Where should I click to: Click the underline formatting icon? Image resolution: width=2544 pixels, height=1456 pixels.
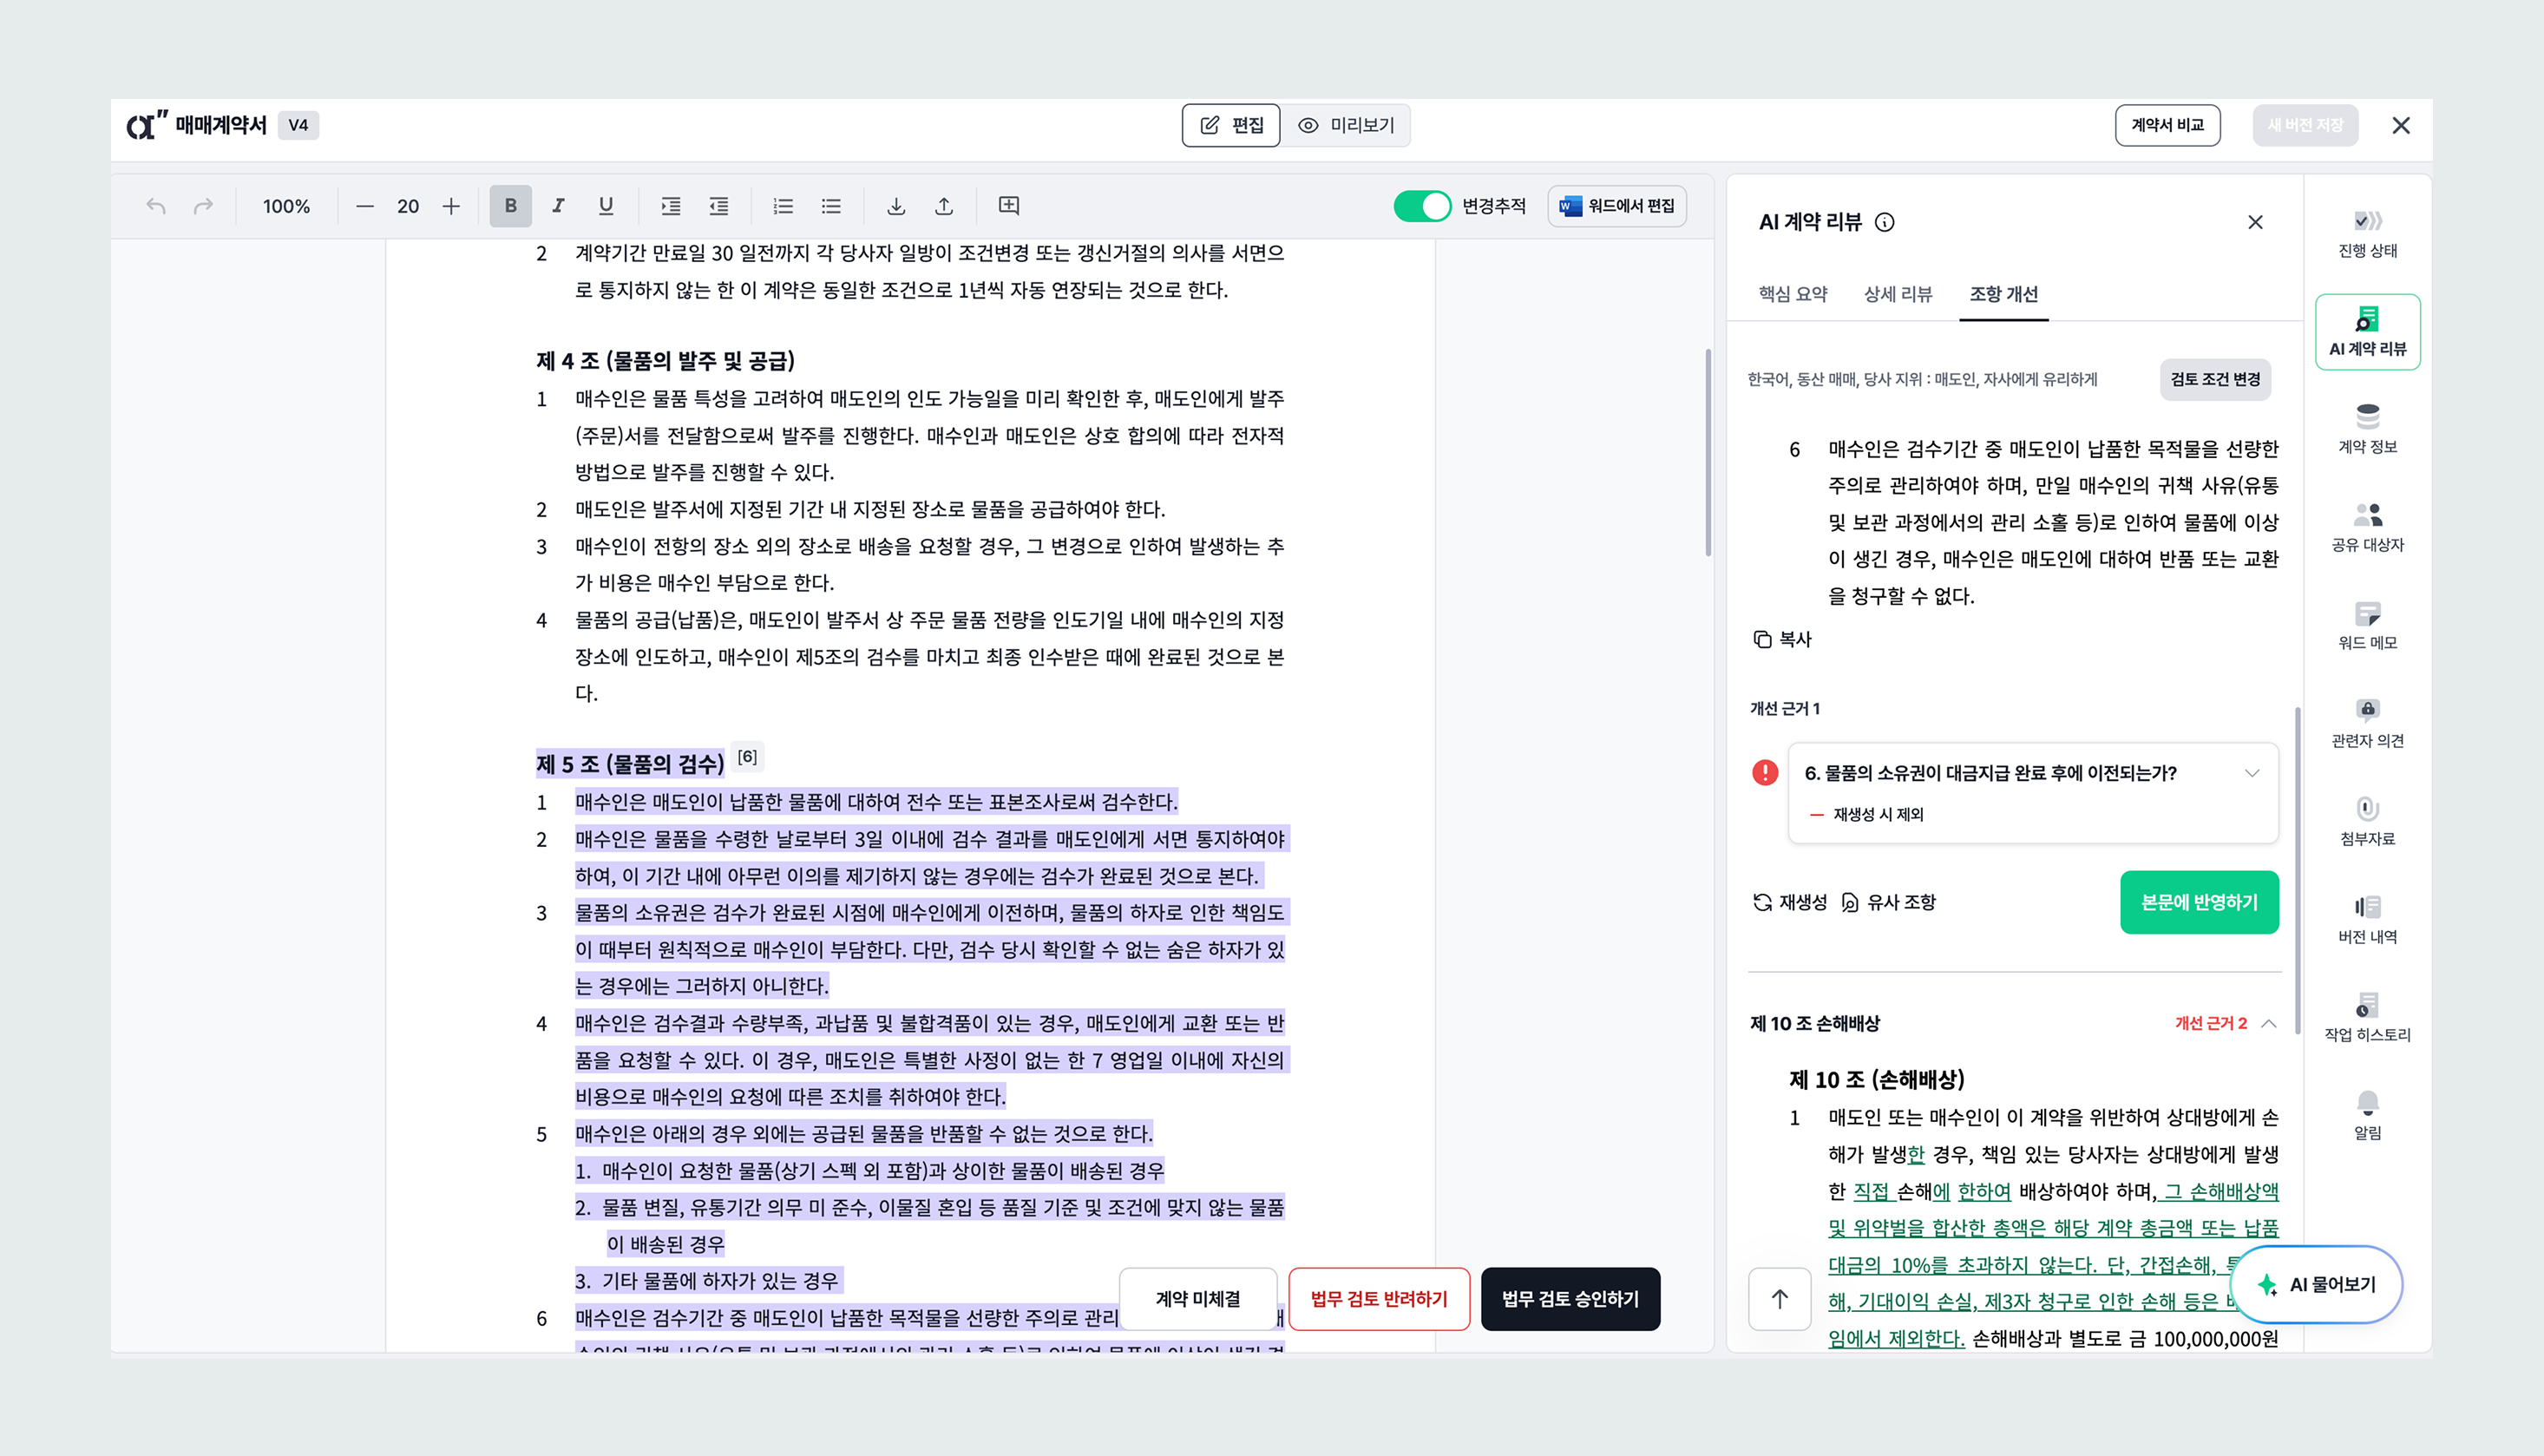coord(605,206)
